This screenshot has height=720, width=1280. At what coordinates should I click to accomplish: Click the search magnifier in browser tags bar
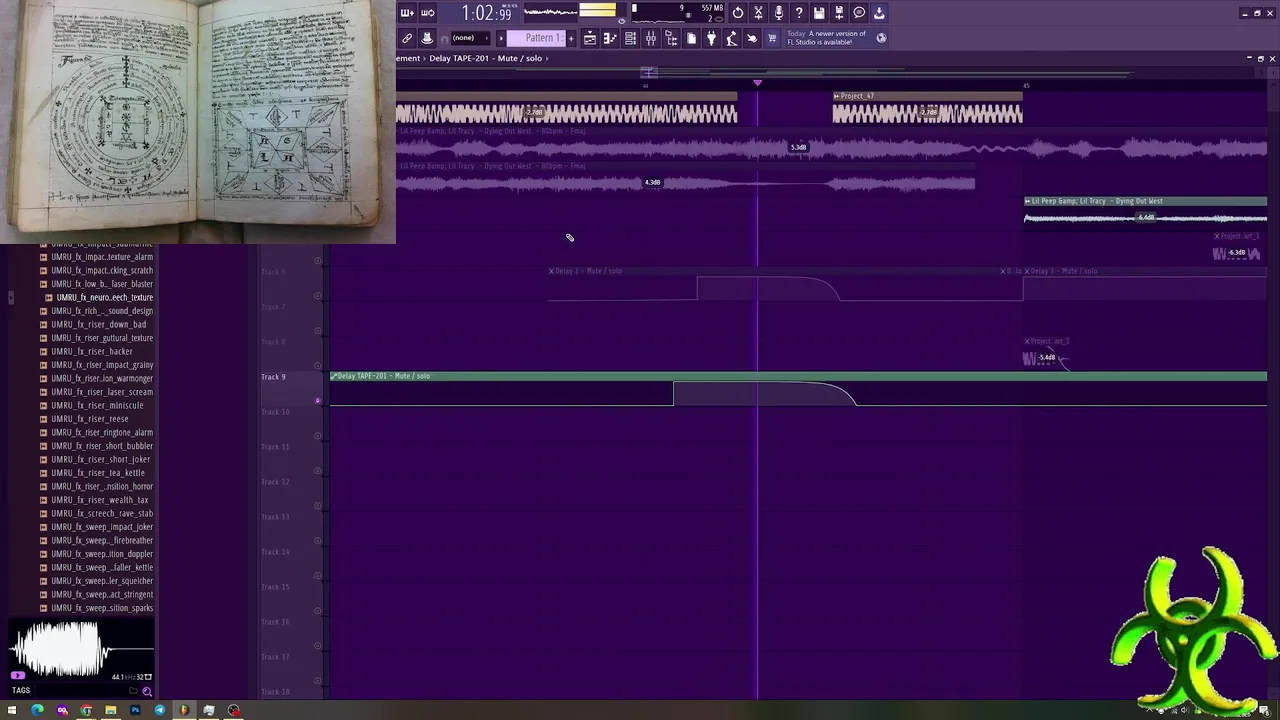click(x=147, y=691)
